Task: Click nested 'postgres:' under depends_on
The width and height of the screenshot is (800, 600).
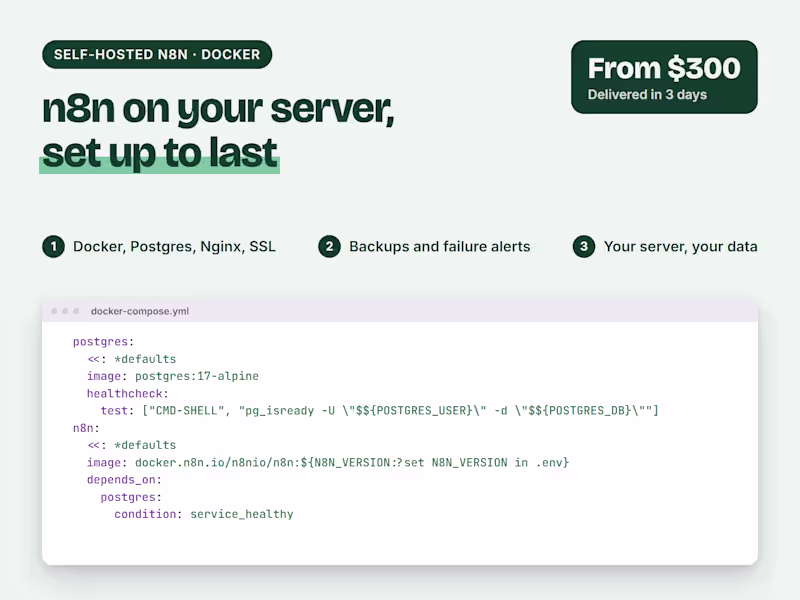Action: (x=131, y=497)
